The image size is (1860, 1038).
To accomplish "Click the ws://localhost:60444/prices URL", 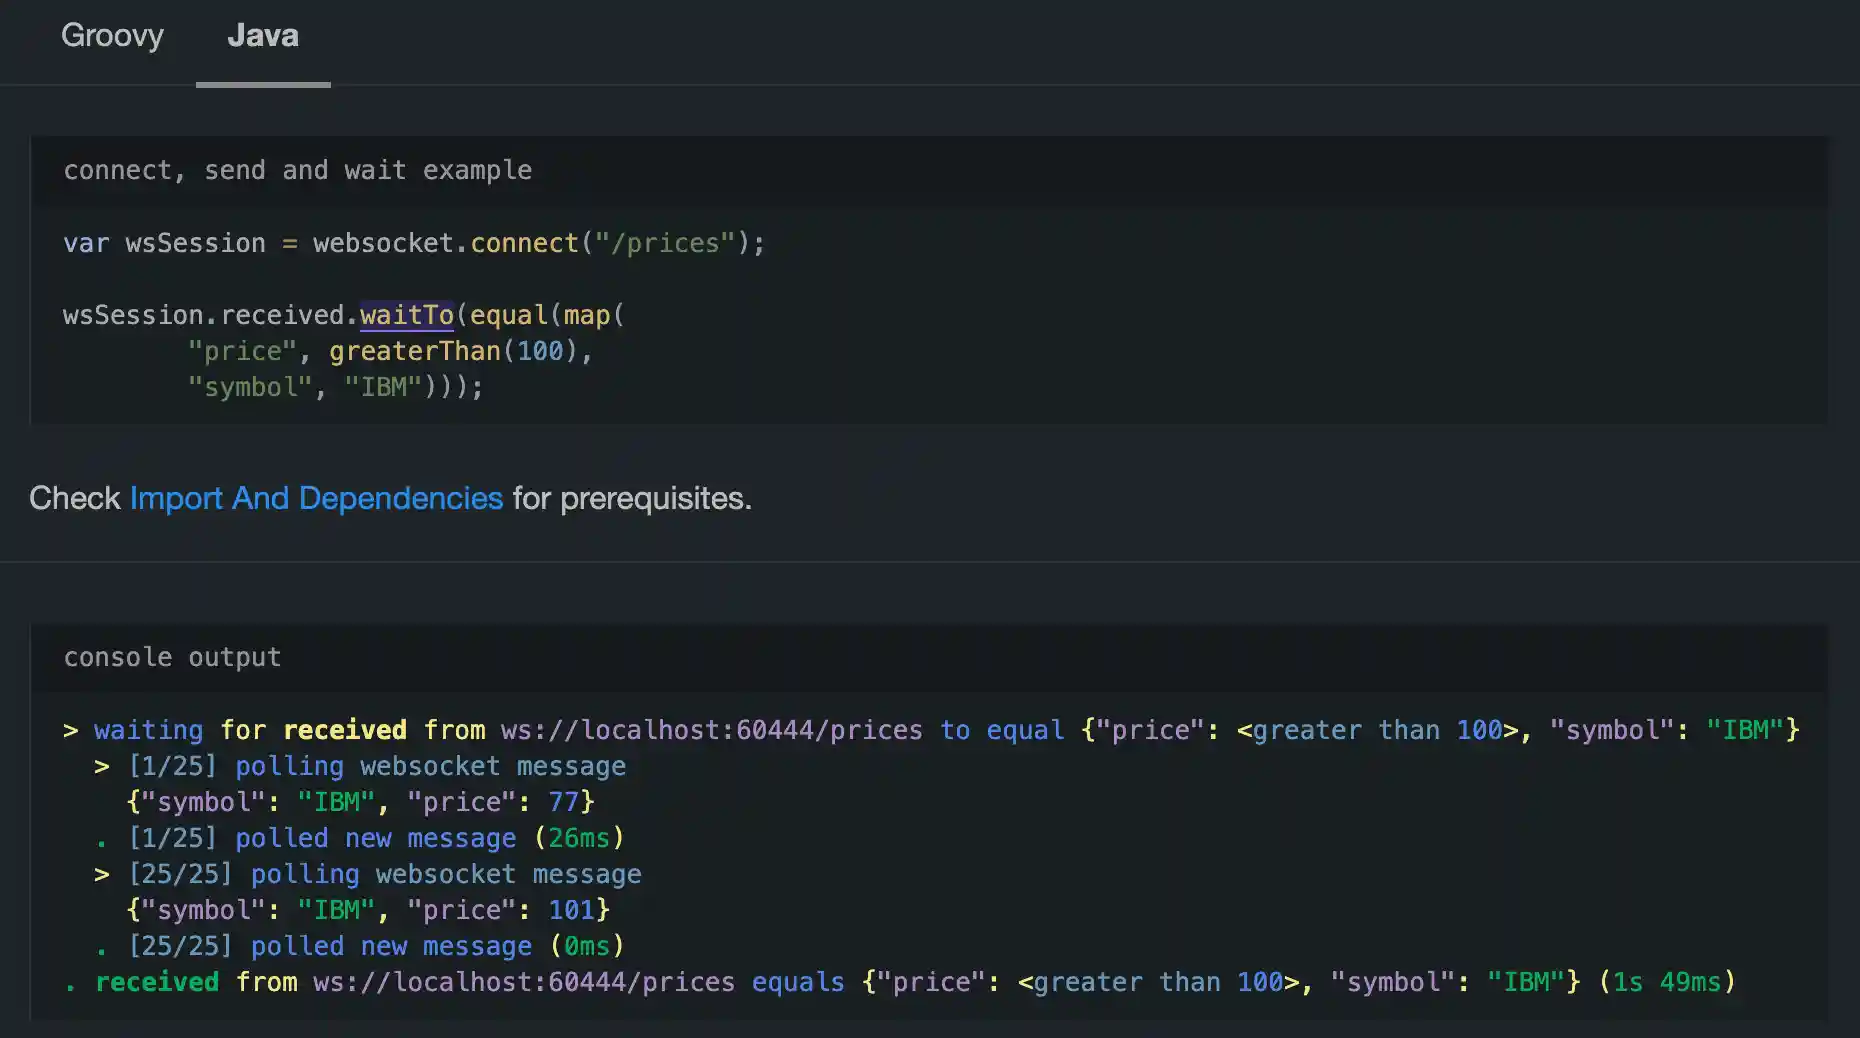I will coord(710,729).
